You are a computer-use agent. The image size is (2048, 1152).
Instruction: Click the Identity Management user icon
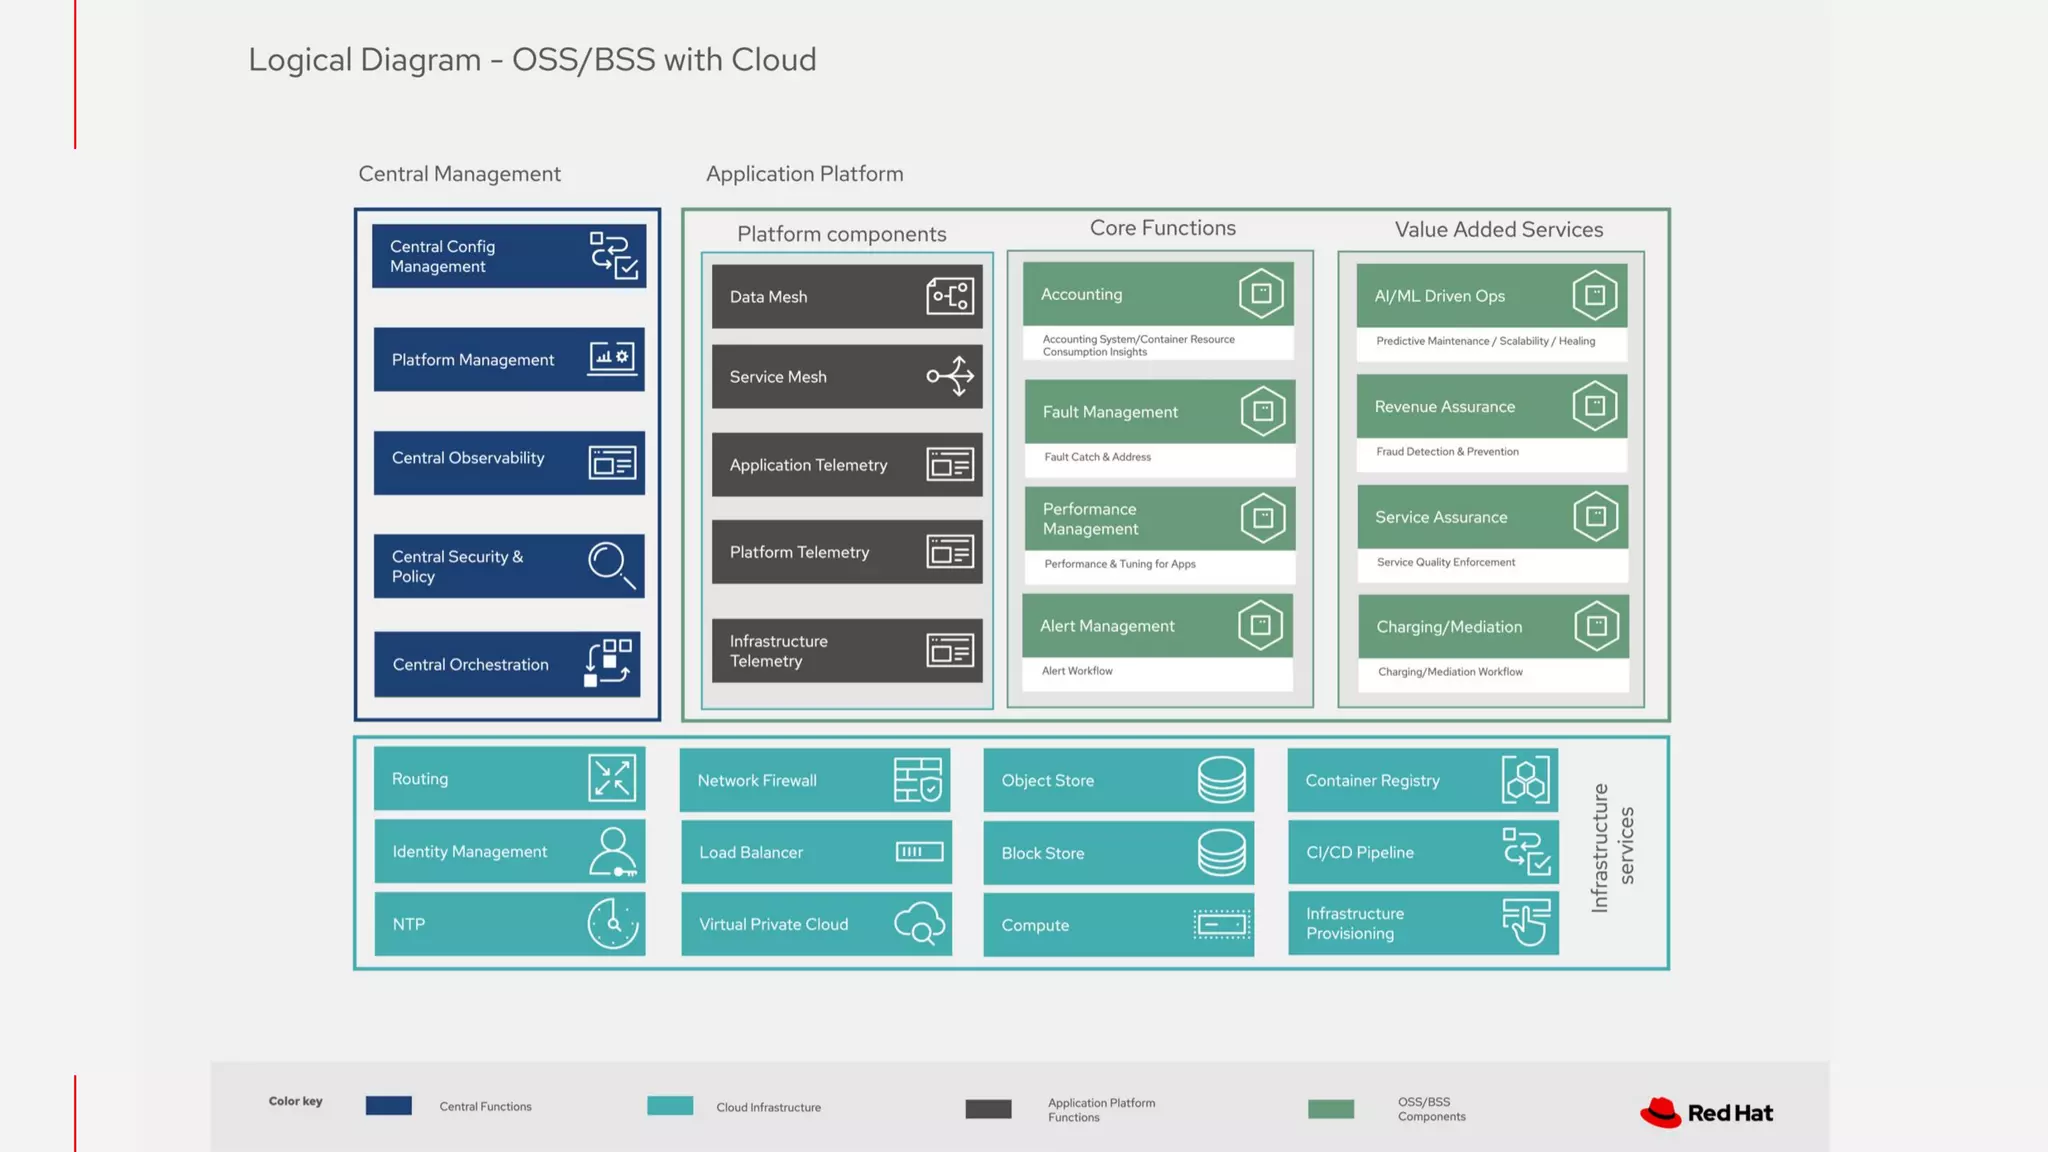click(x=612, y=851)
